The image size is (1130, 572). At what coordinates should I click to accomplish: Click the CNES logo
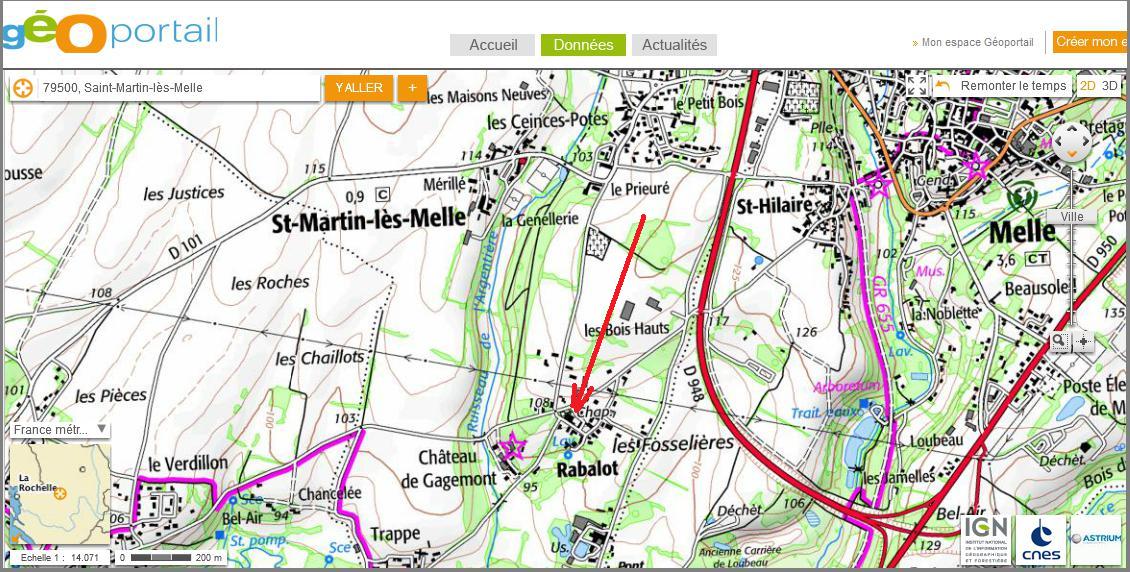(1041, 540)
